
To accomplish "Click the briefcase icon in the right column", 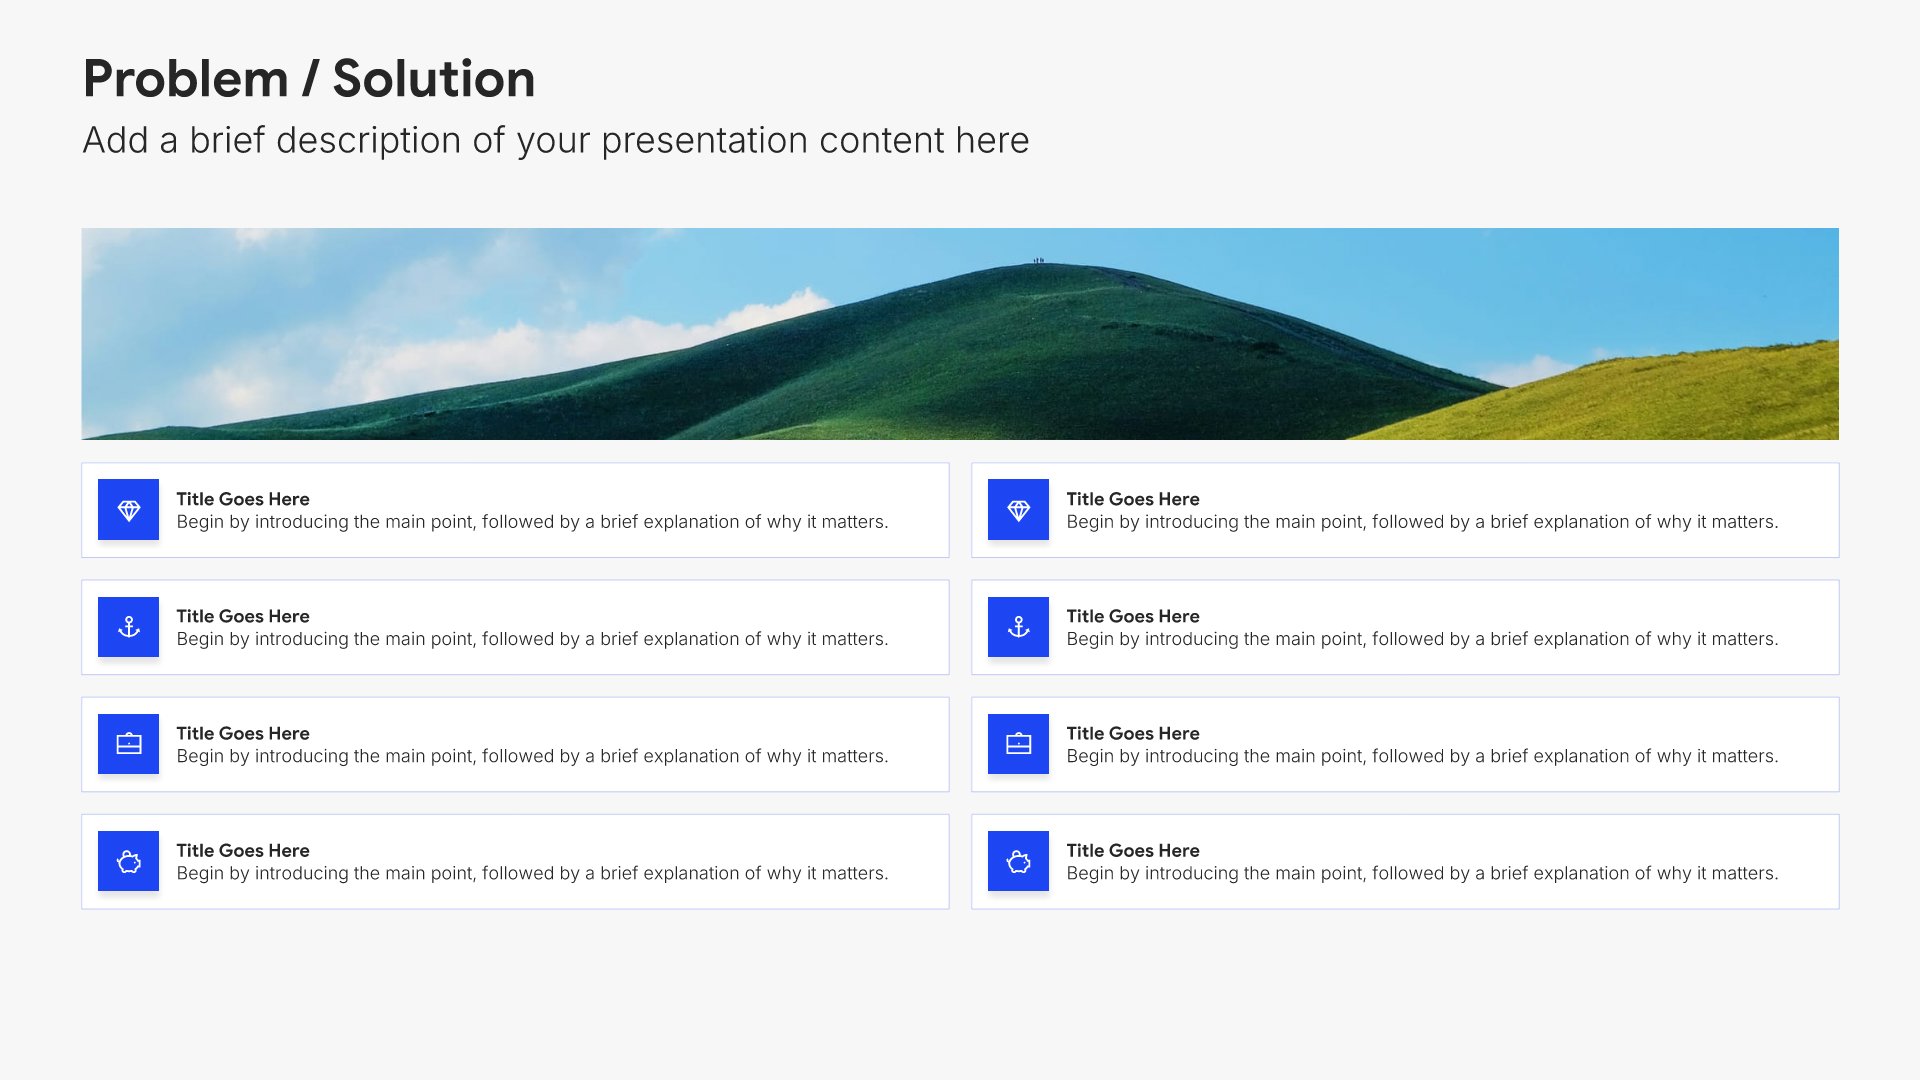I will (x=1018, y=744).
